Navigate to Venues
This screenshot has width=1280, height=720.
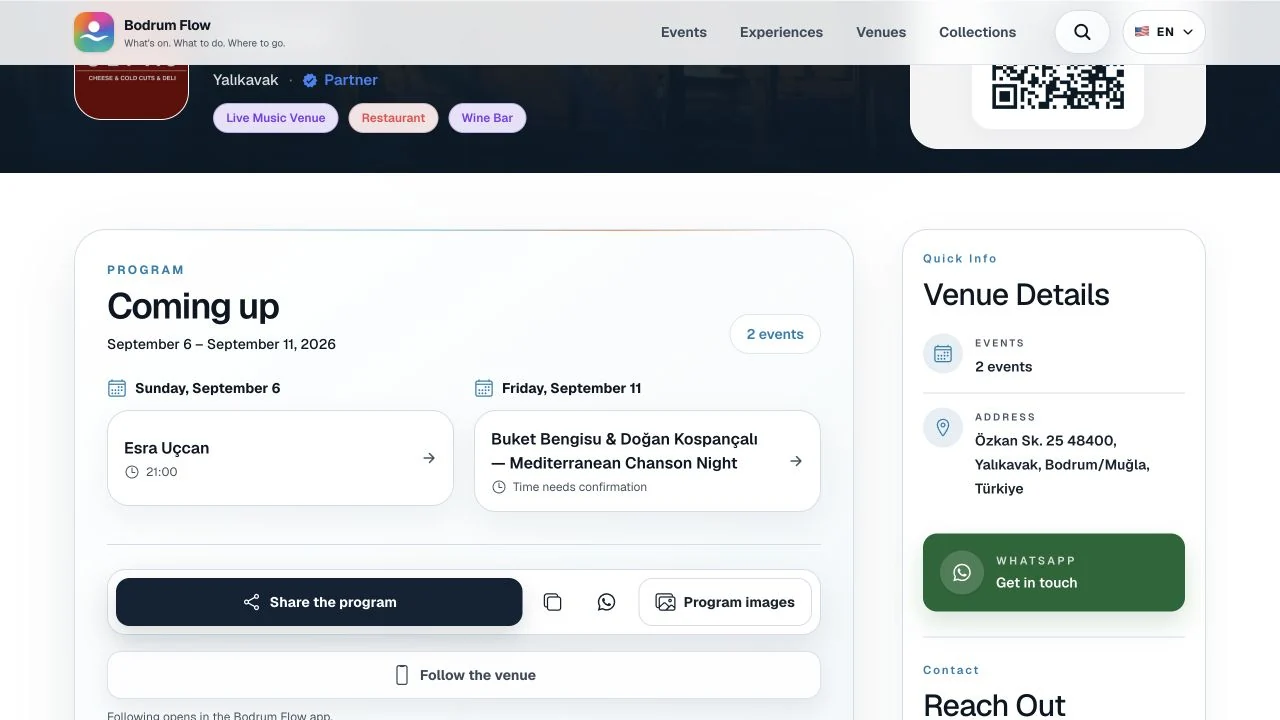click(881, 32)
